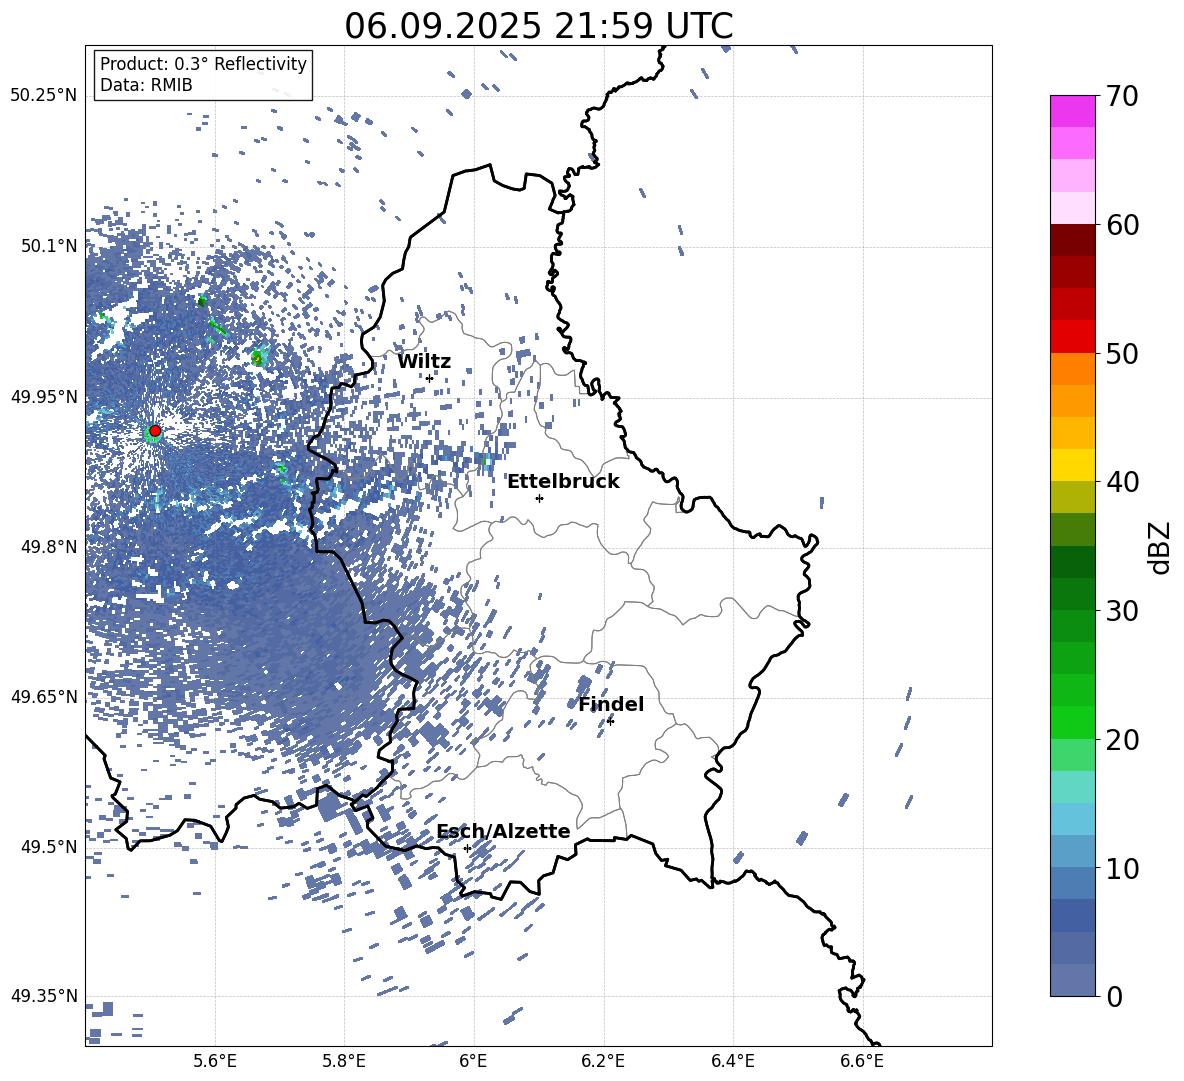Click the 50.1°N latitude label

(x=50, y=246)
